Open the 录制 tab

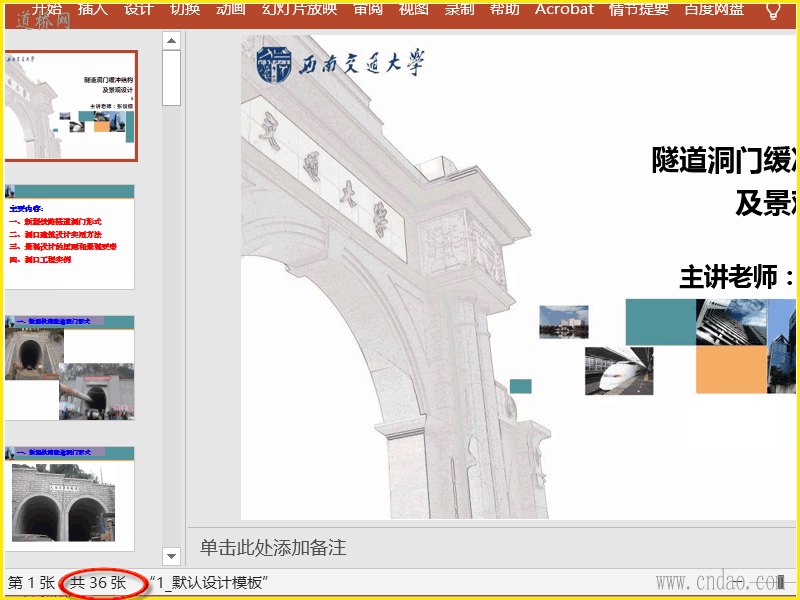pyautogui.click(x=459, y=9)
